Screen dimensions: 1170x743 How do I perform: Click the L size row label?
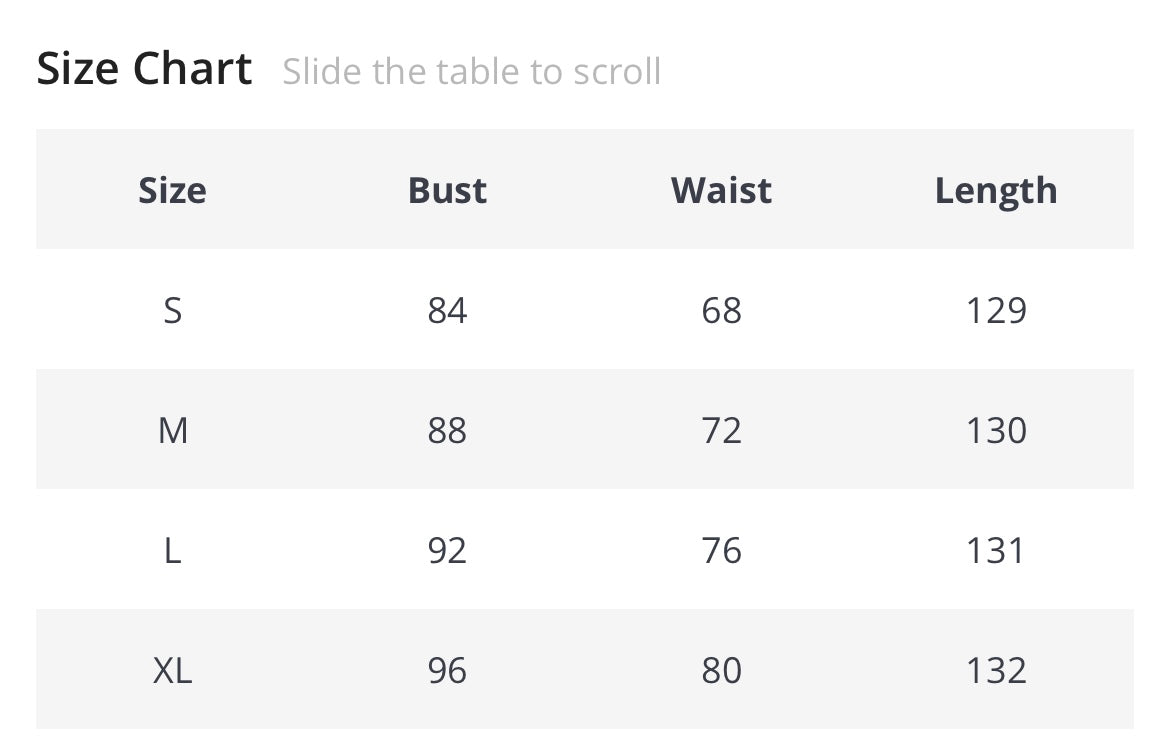tap(172, 551)
